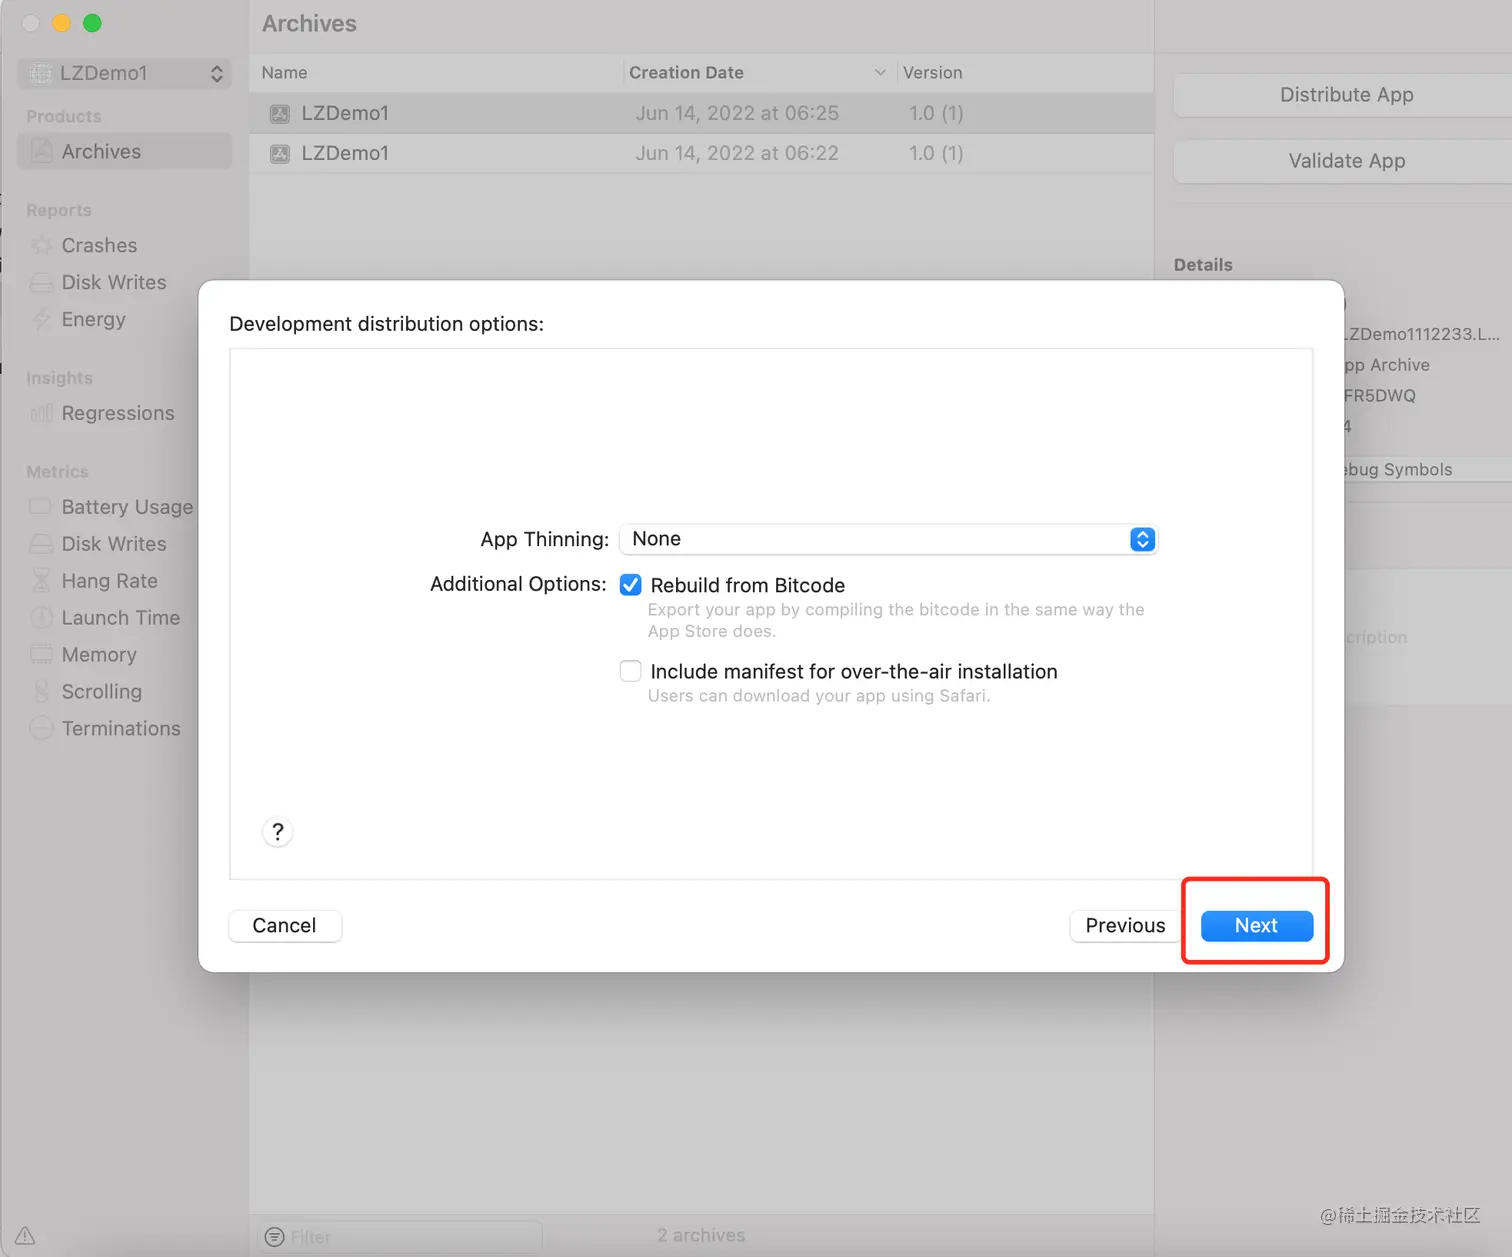Select Archives in the sidebar
Screen dimensions: 1512x1257
click(125, 151)
